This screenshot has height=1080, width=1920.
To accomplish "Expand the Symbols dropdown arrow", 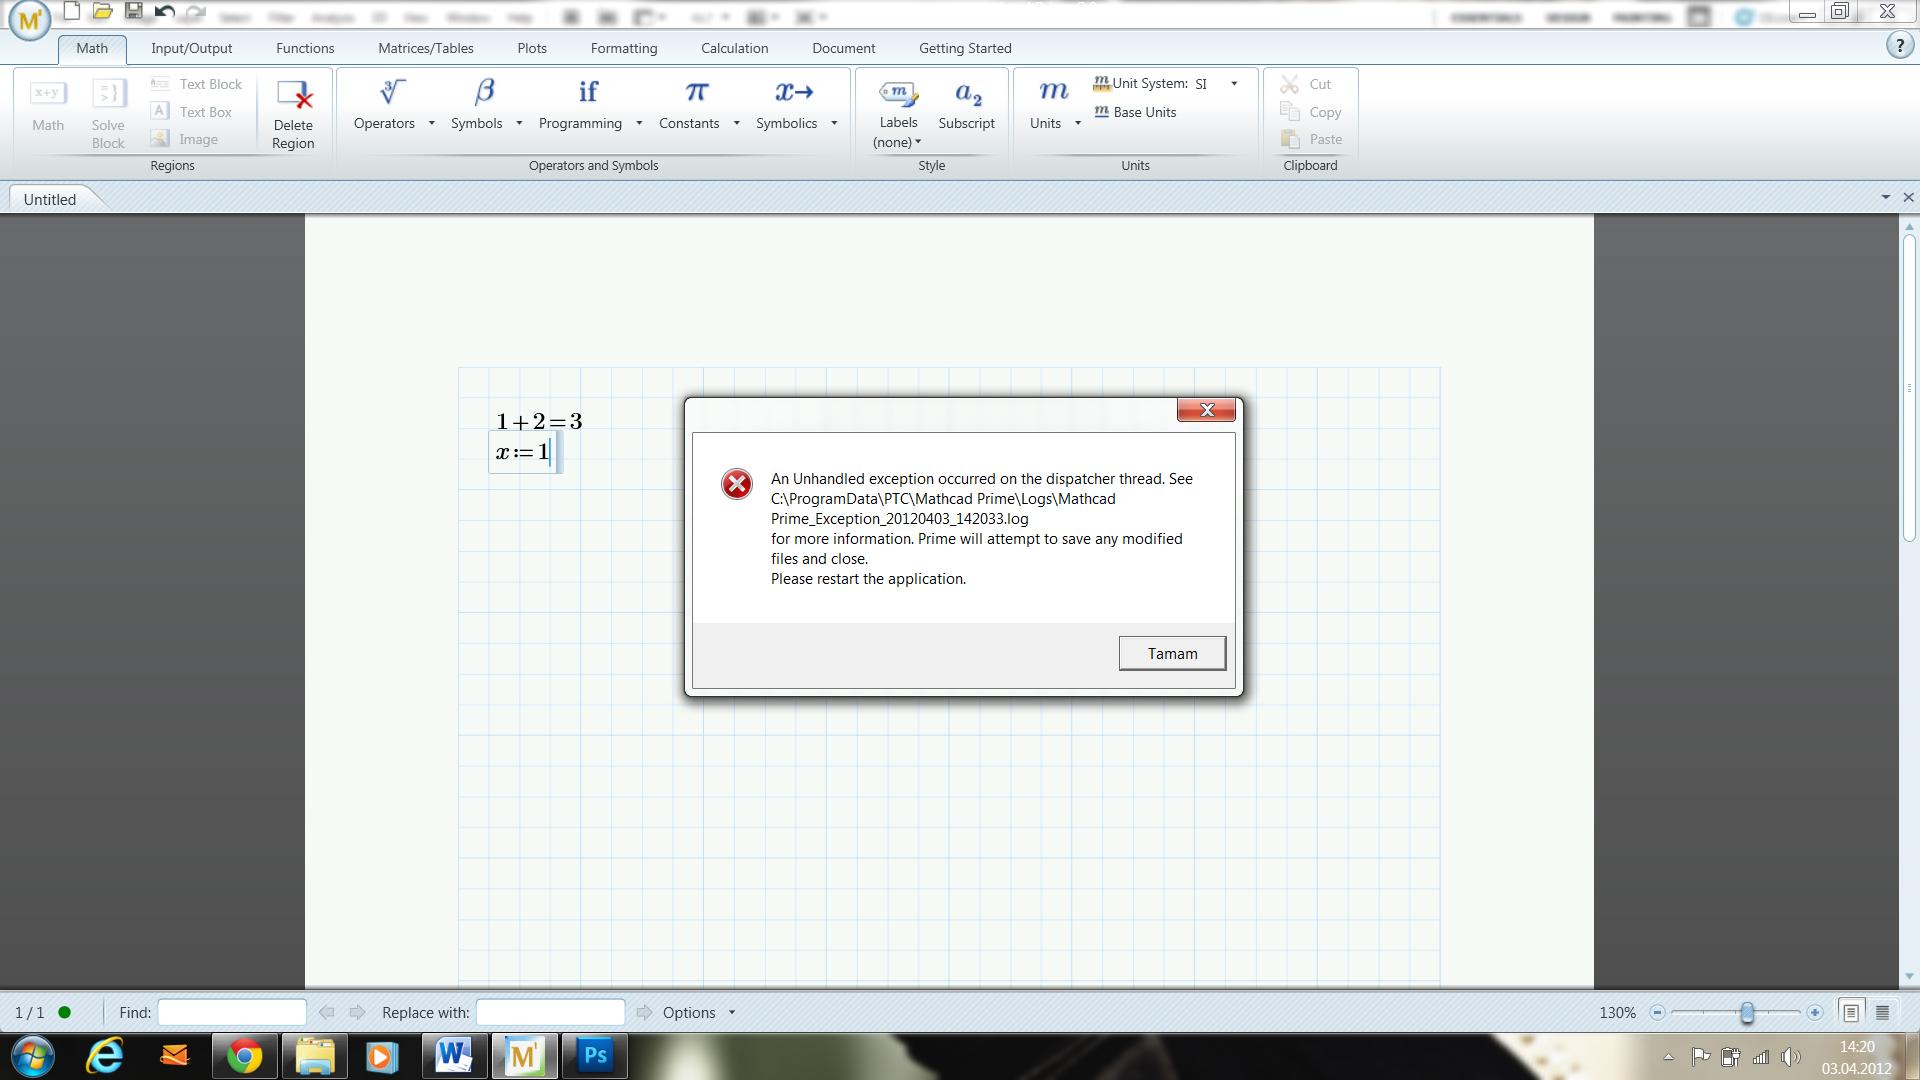I will point(519,123).
